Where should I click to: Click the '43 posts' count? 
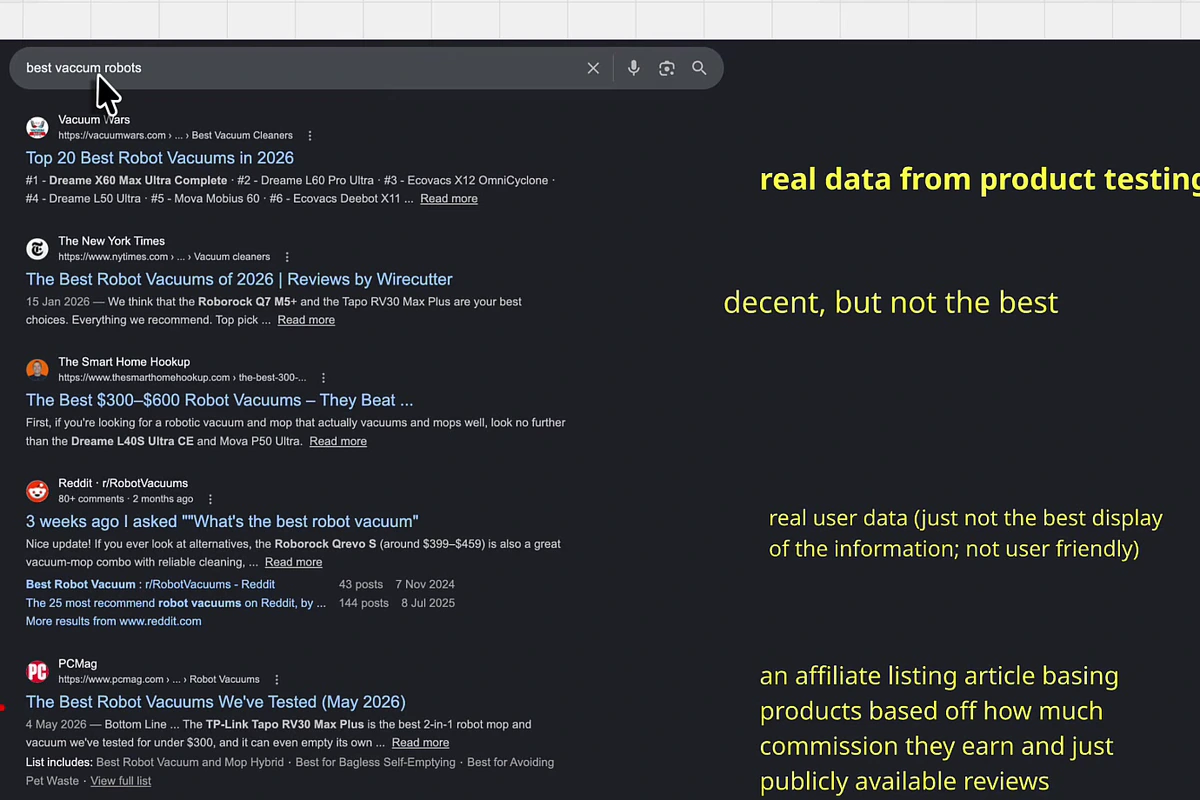pyautogui.click(x=361, y=584)
